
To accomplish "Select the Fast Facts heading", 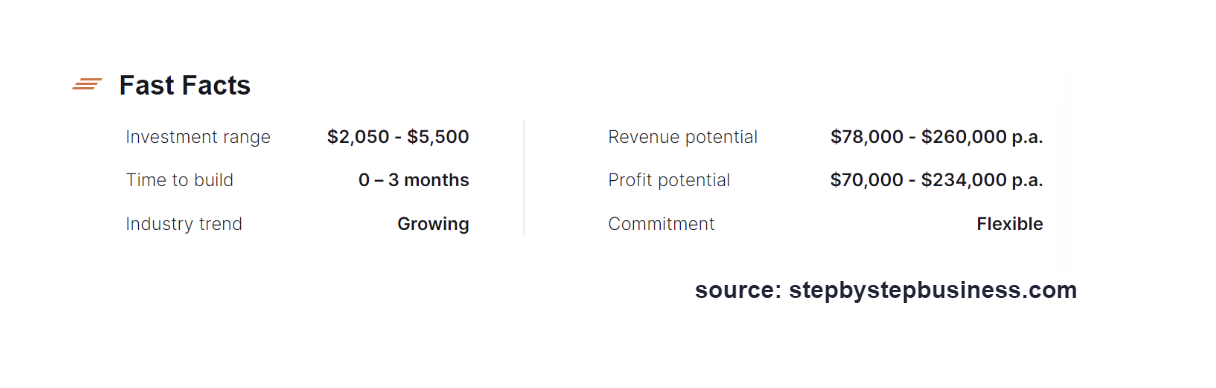I will tap(185, 86).
